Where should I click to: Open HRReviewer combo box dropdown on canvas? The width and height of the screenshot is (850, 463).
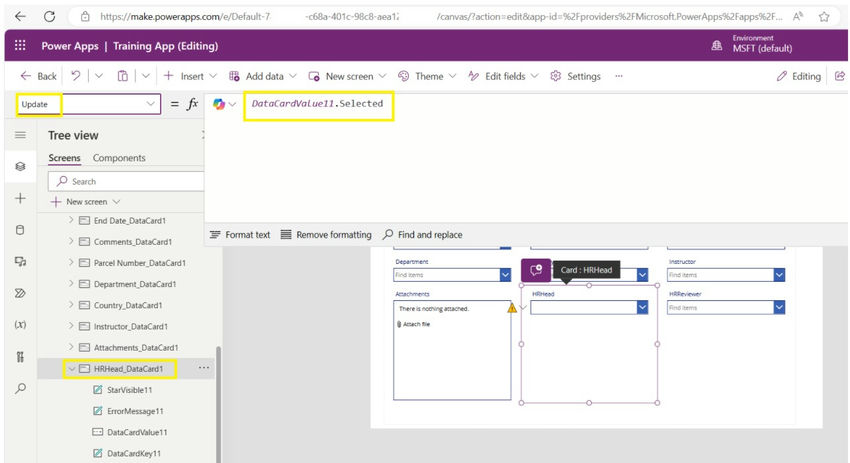coord(779,307)
